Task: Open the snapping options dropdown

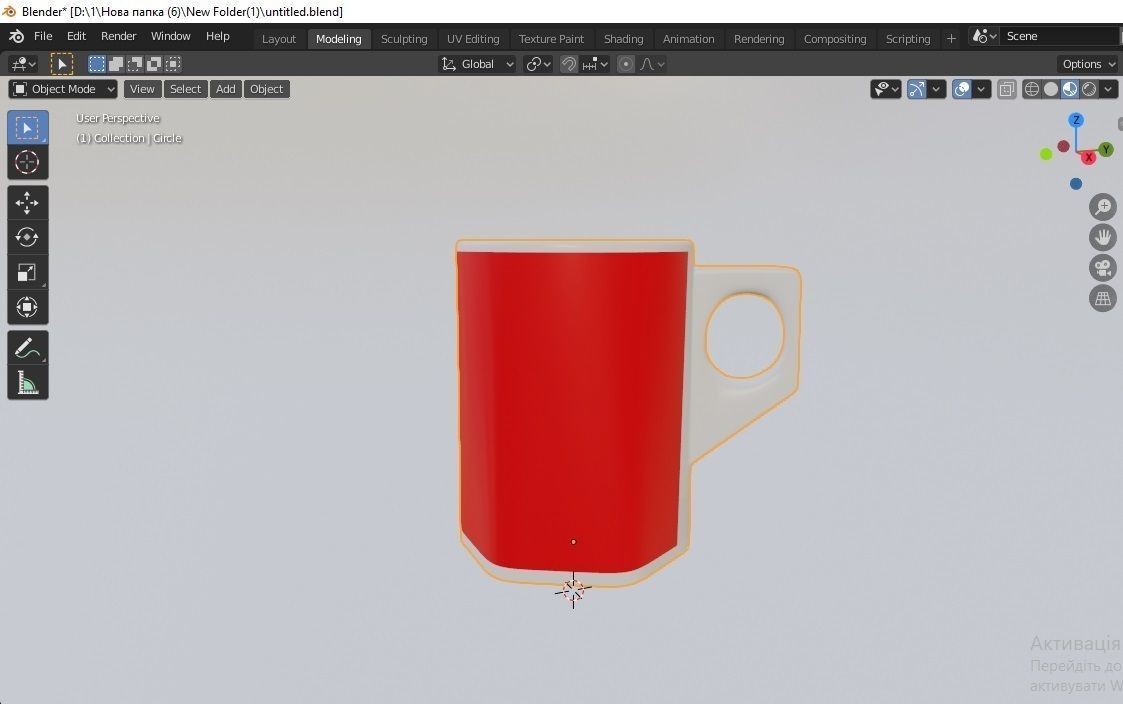Action: [x=595, y=64]
